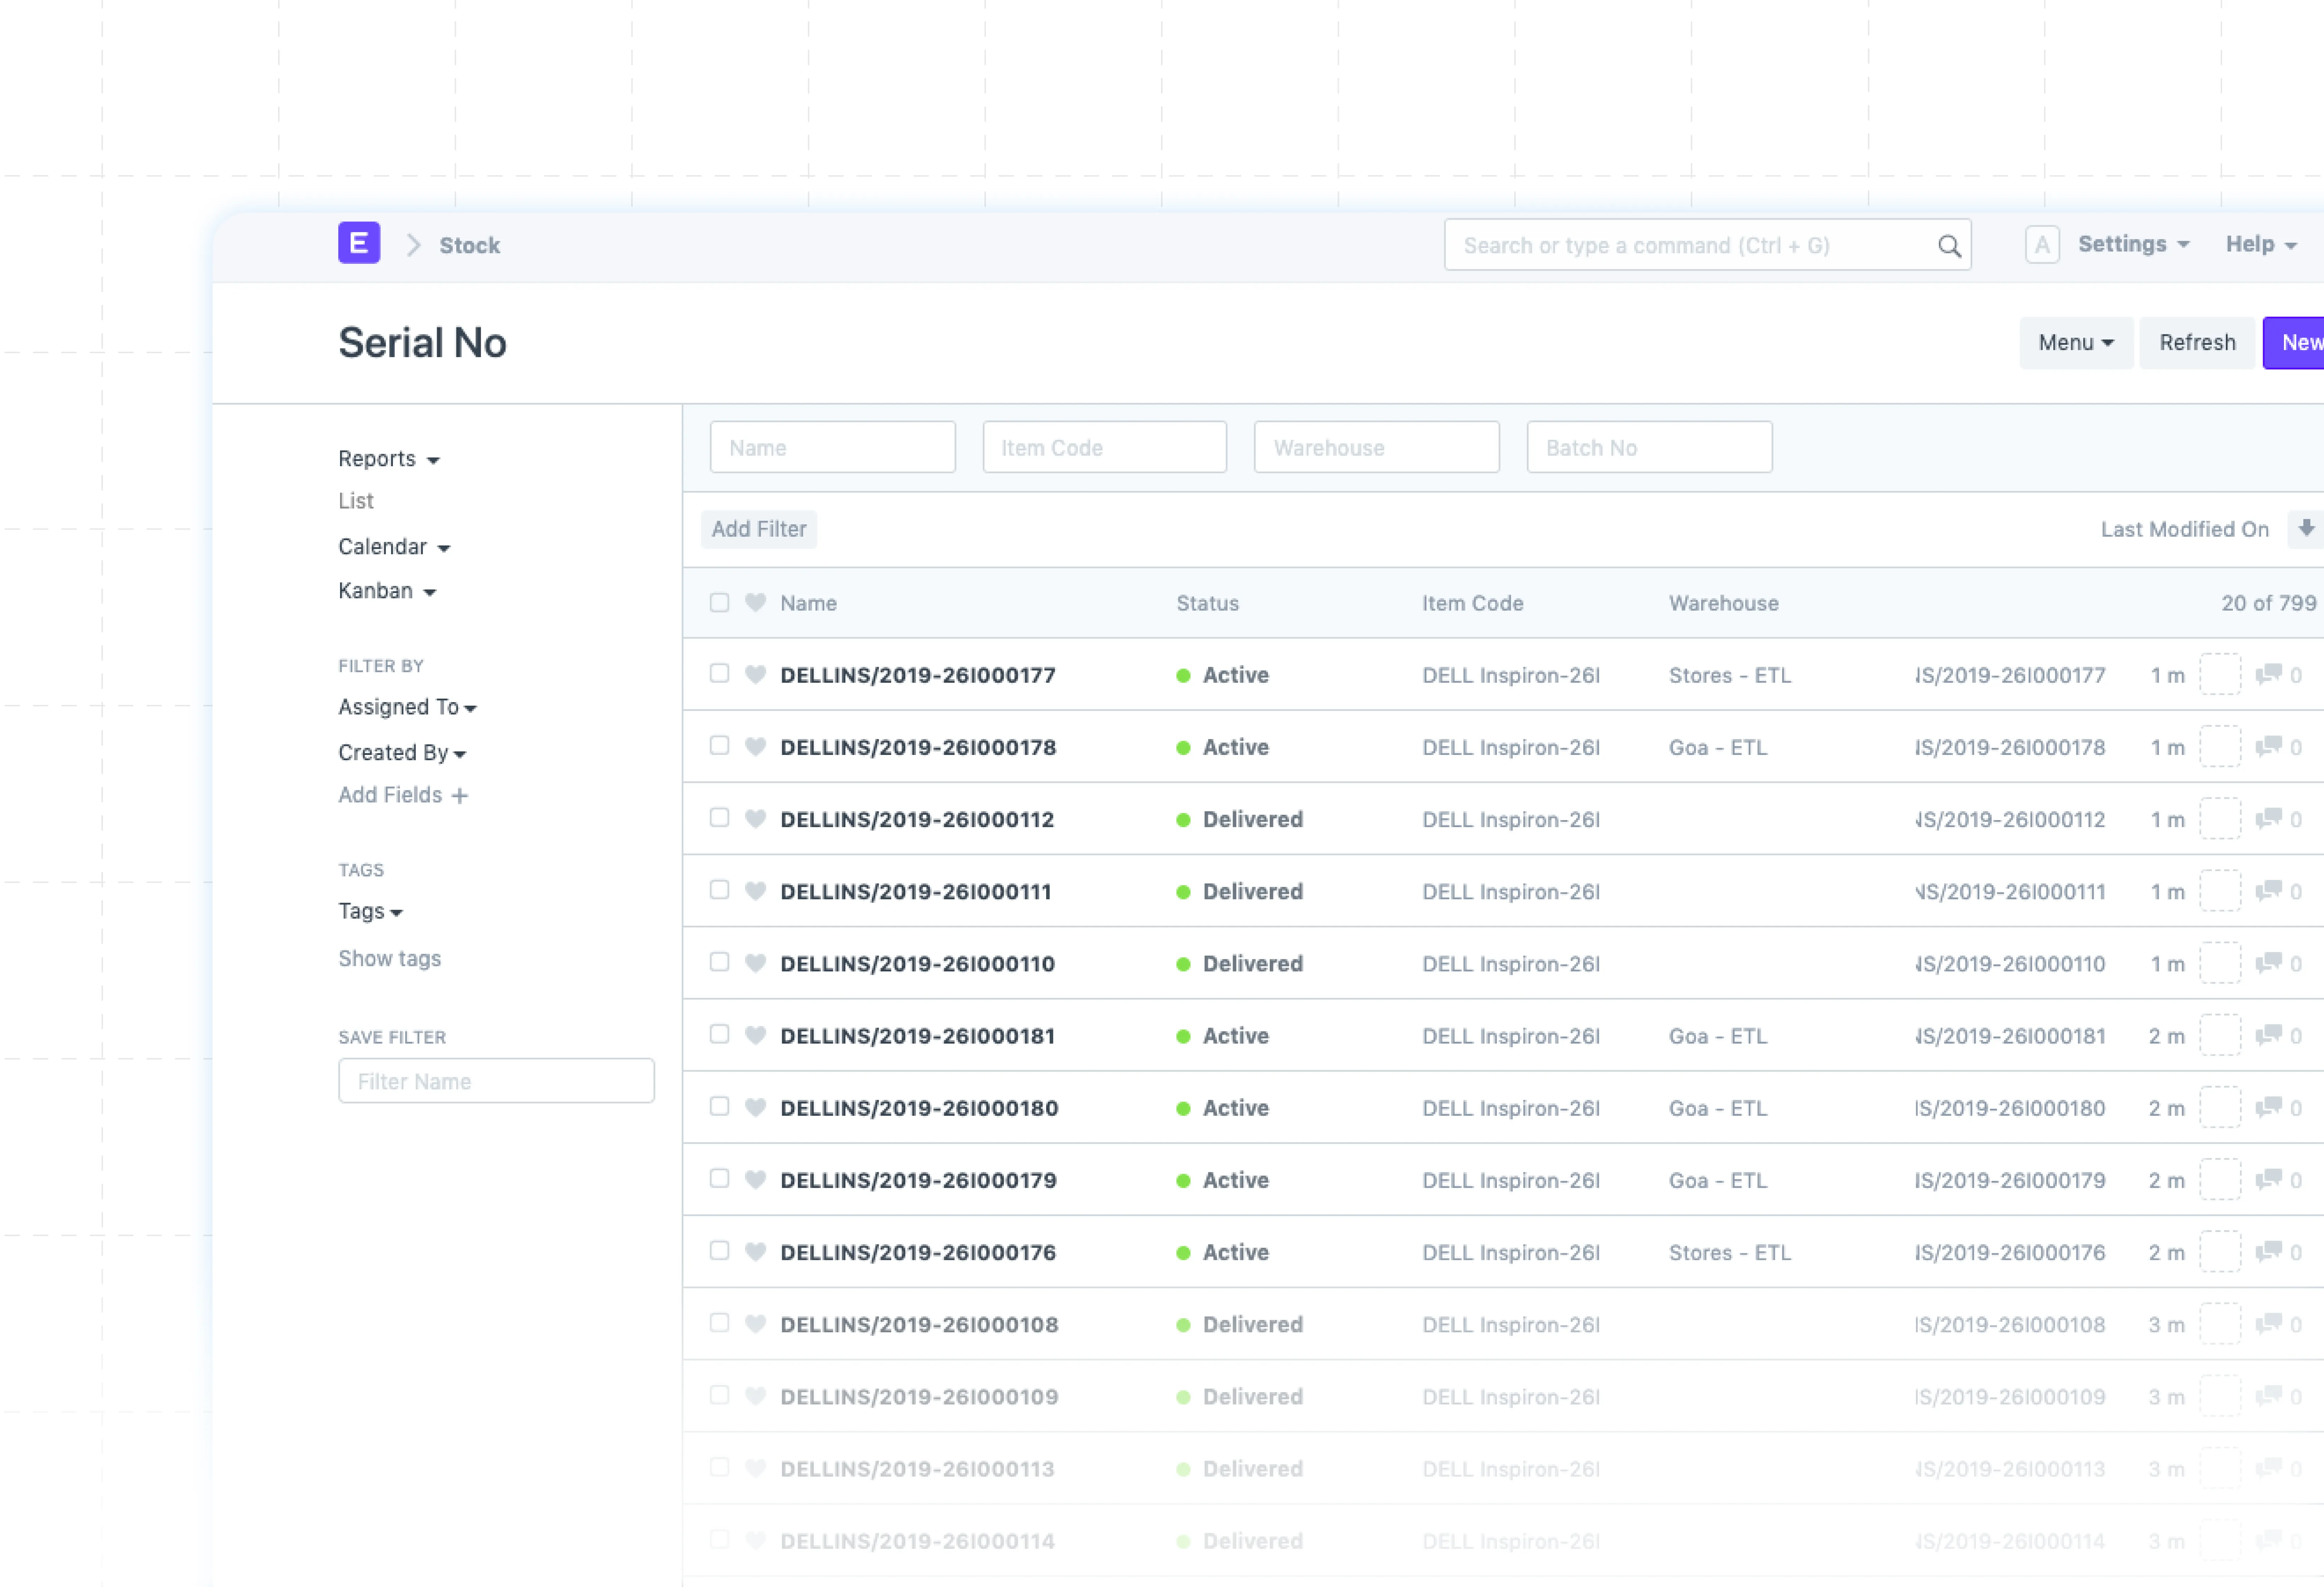Tick checkbox for DELLINS/2019-26I000176
The image size is (2324, 1587).
(x=719, y=1250)
